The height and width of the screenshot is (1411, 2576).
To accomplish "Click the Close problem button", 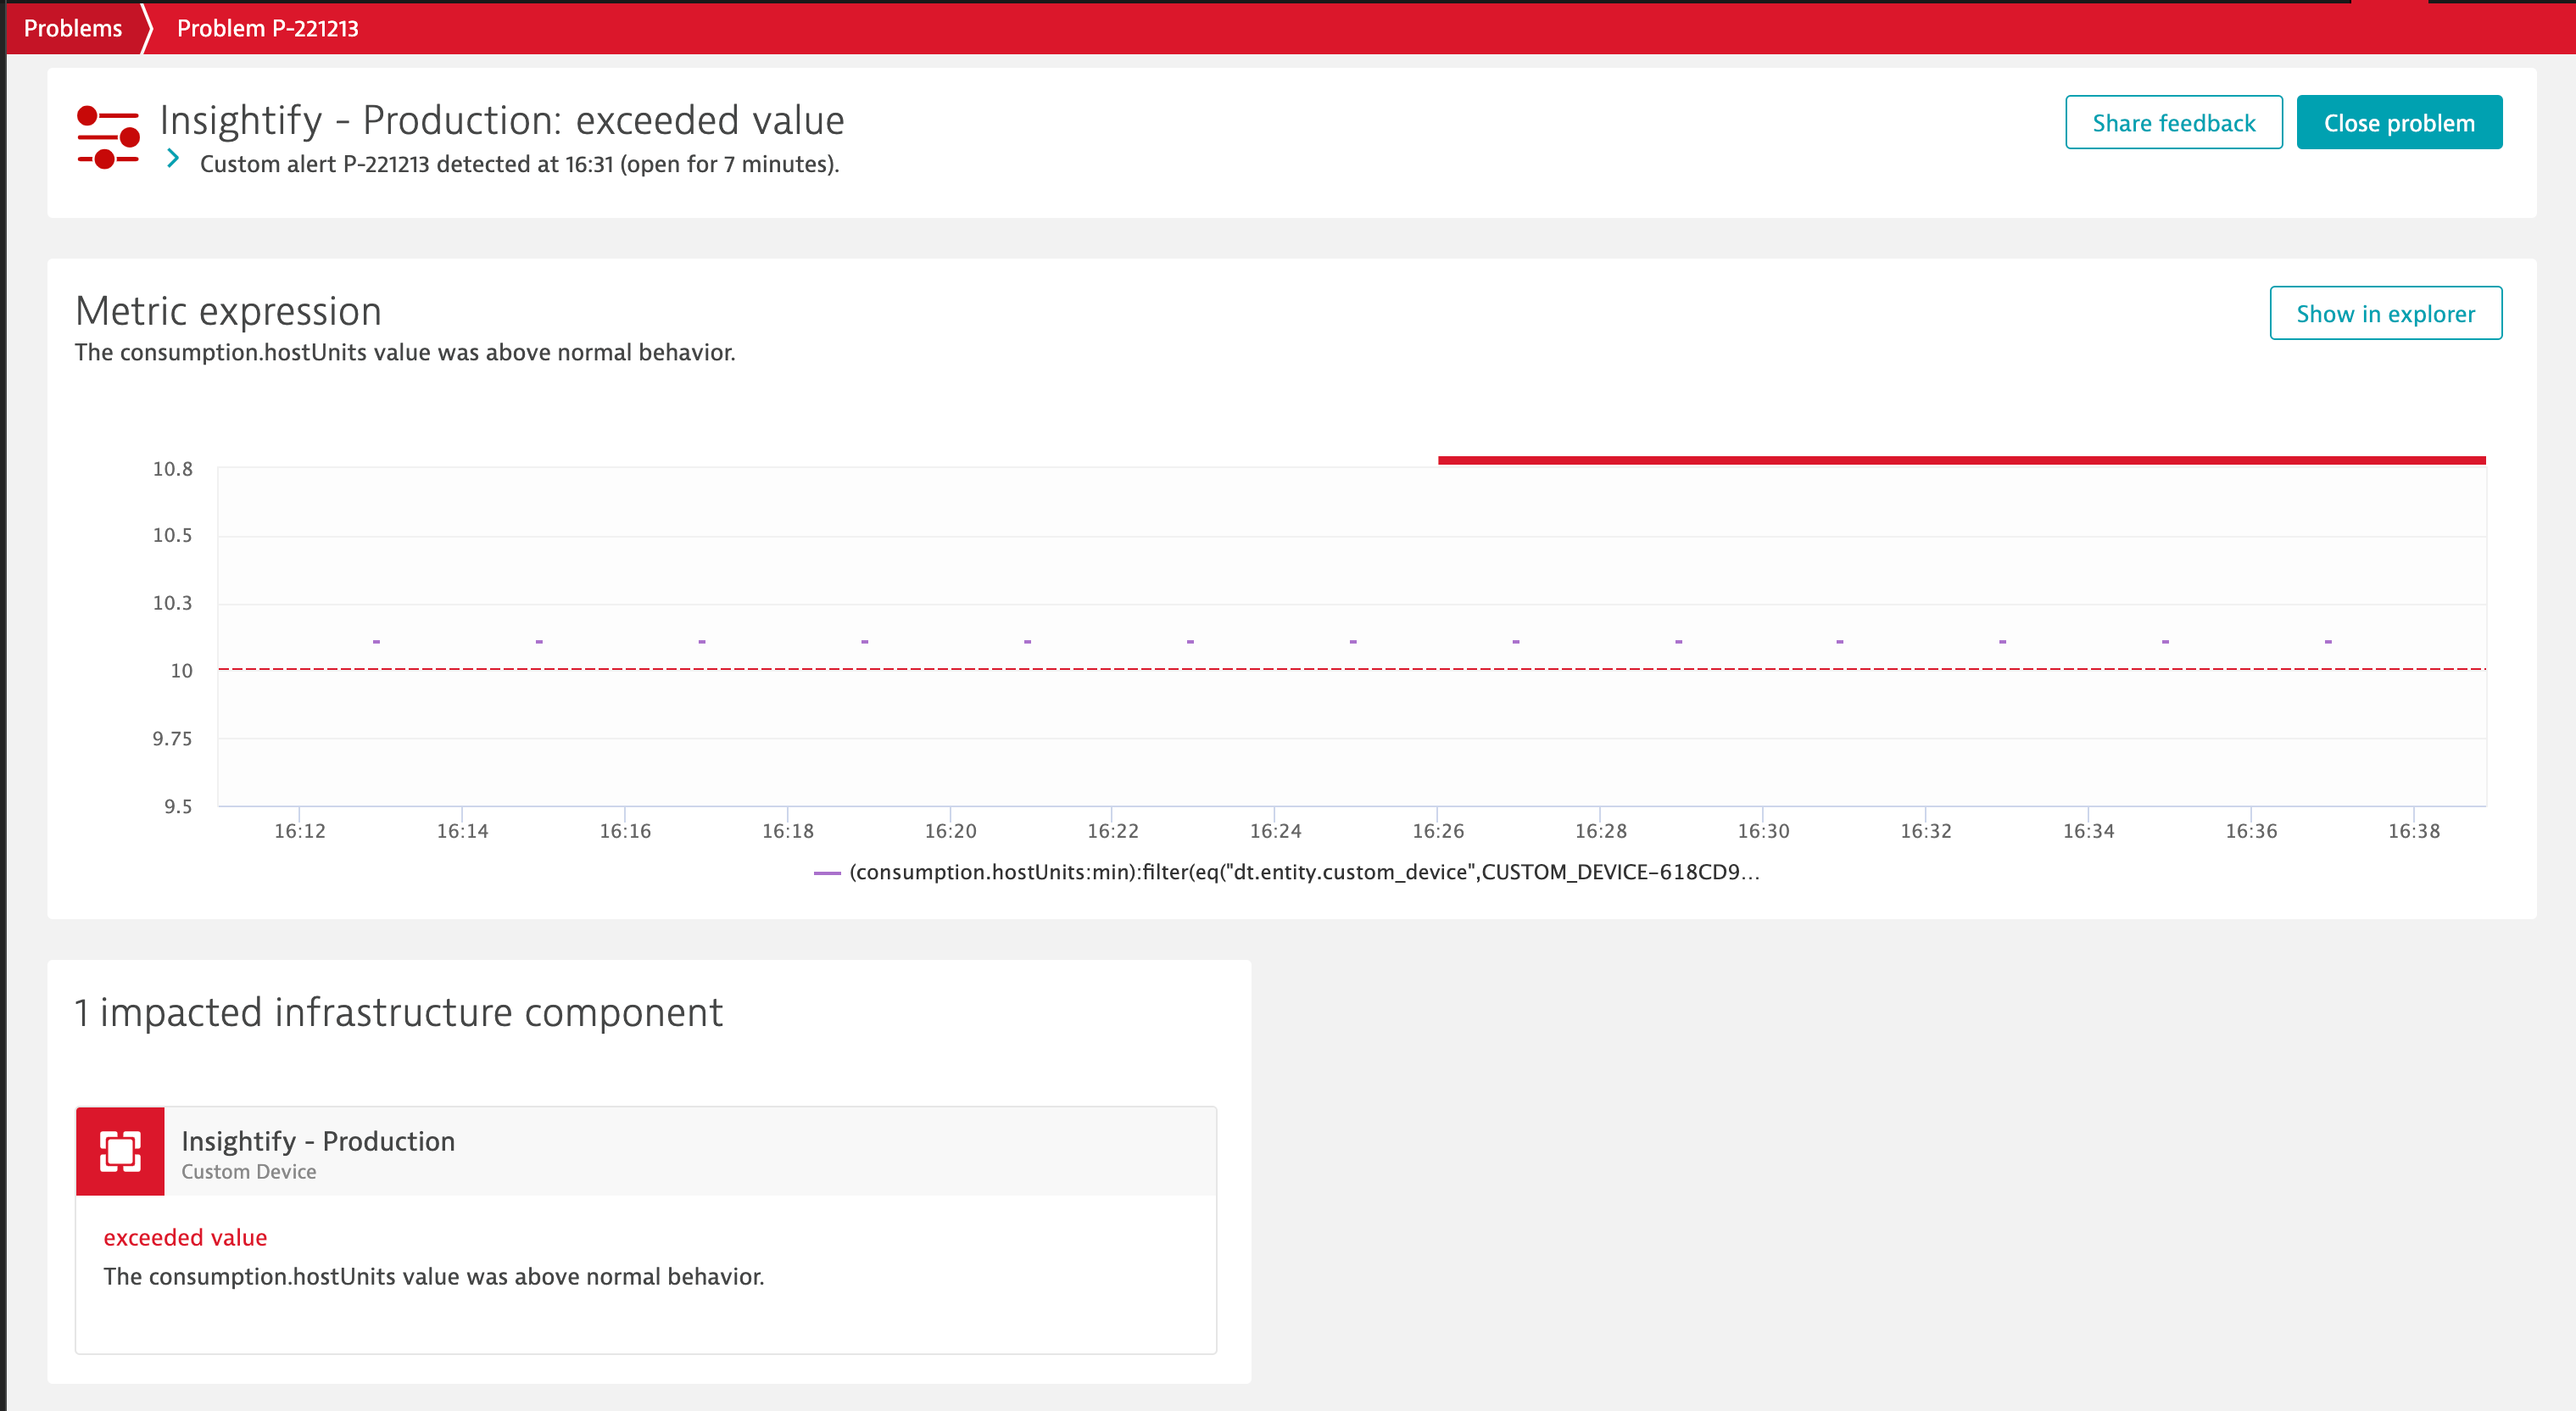I will [2399, 122].
